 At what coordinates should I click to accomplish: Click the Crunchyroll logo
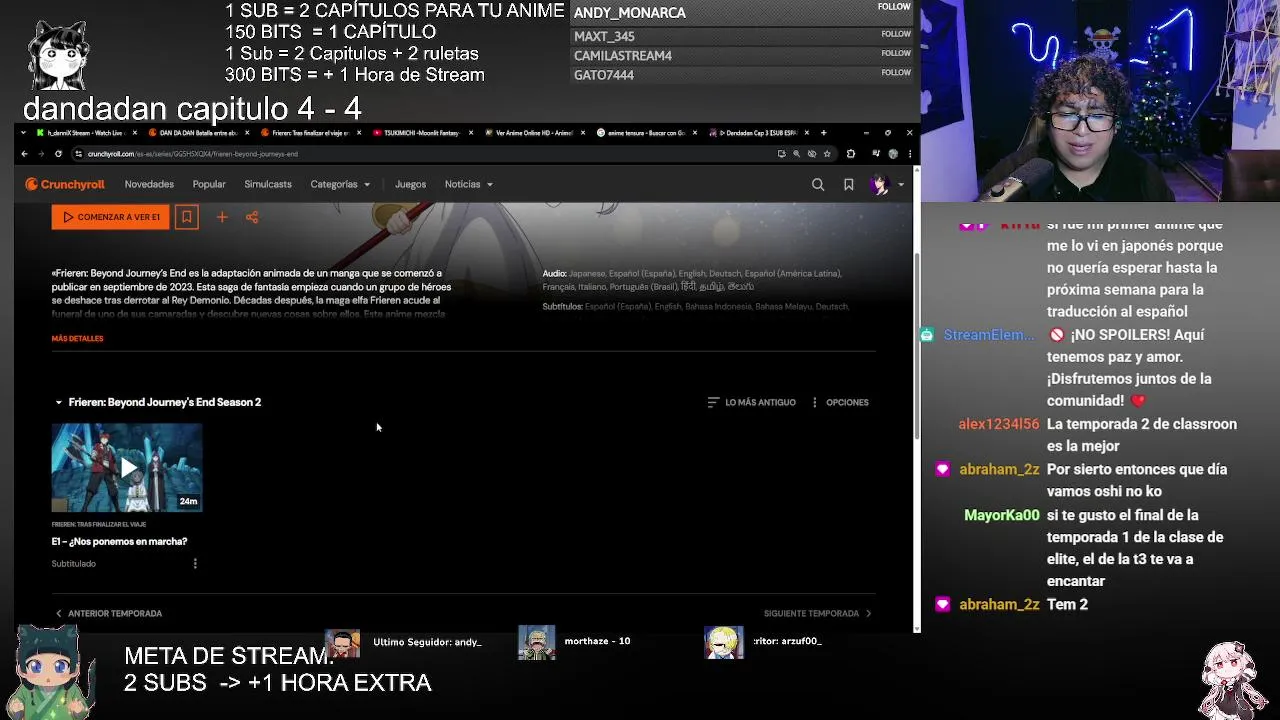[x=65, y=184]
